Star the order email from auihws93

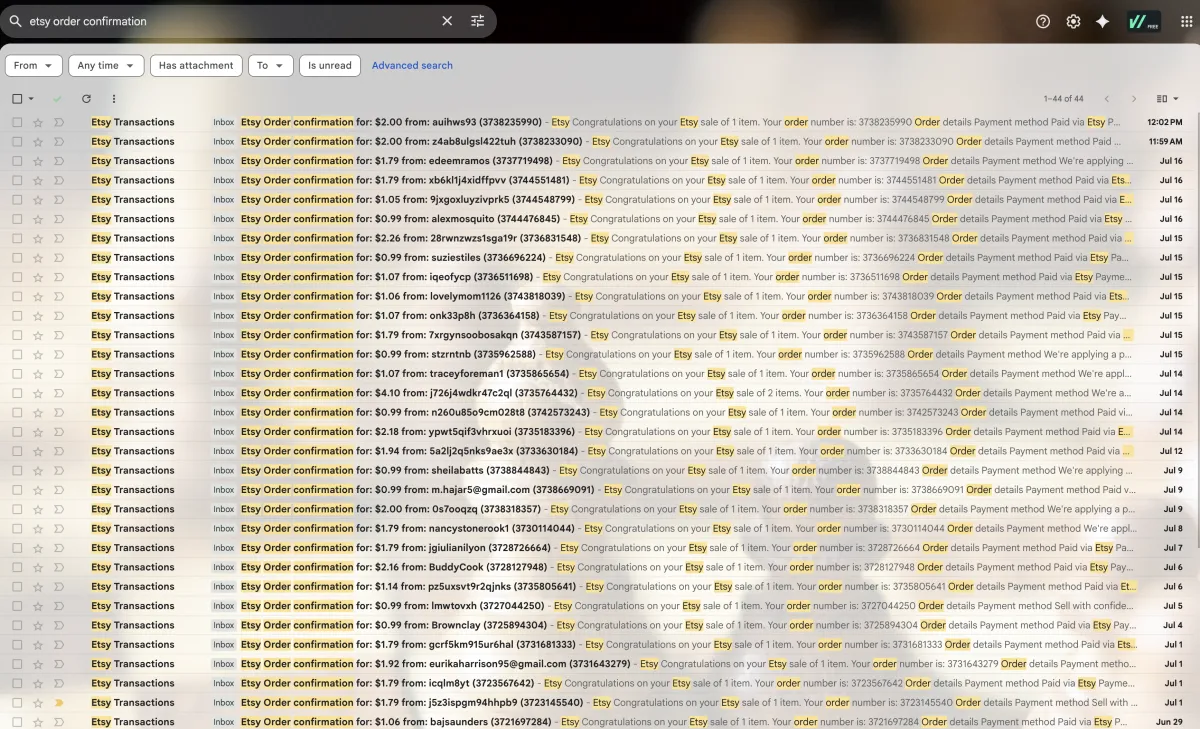pyautogui.click(x=38, y=122)
